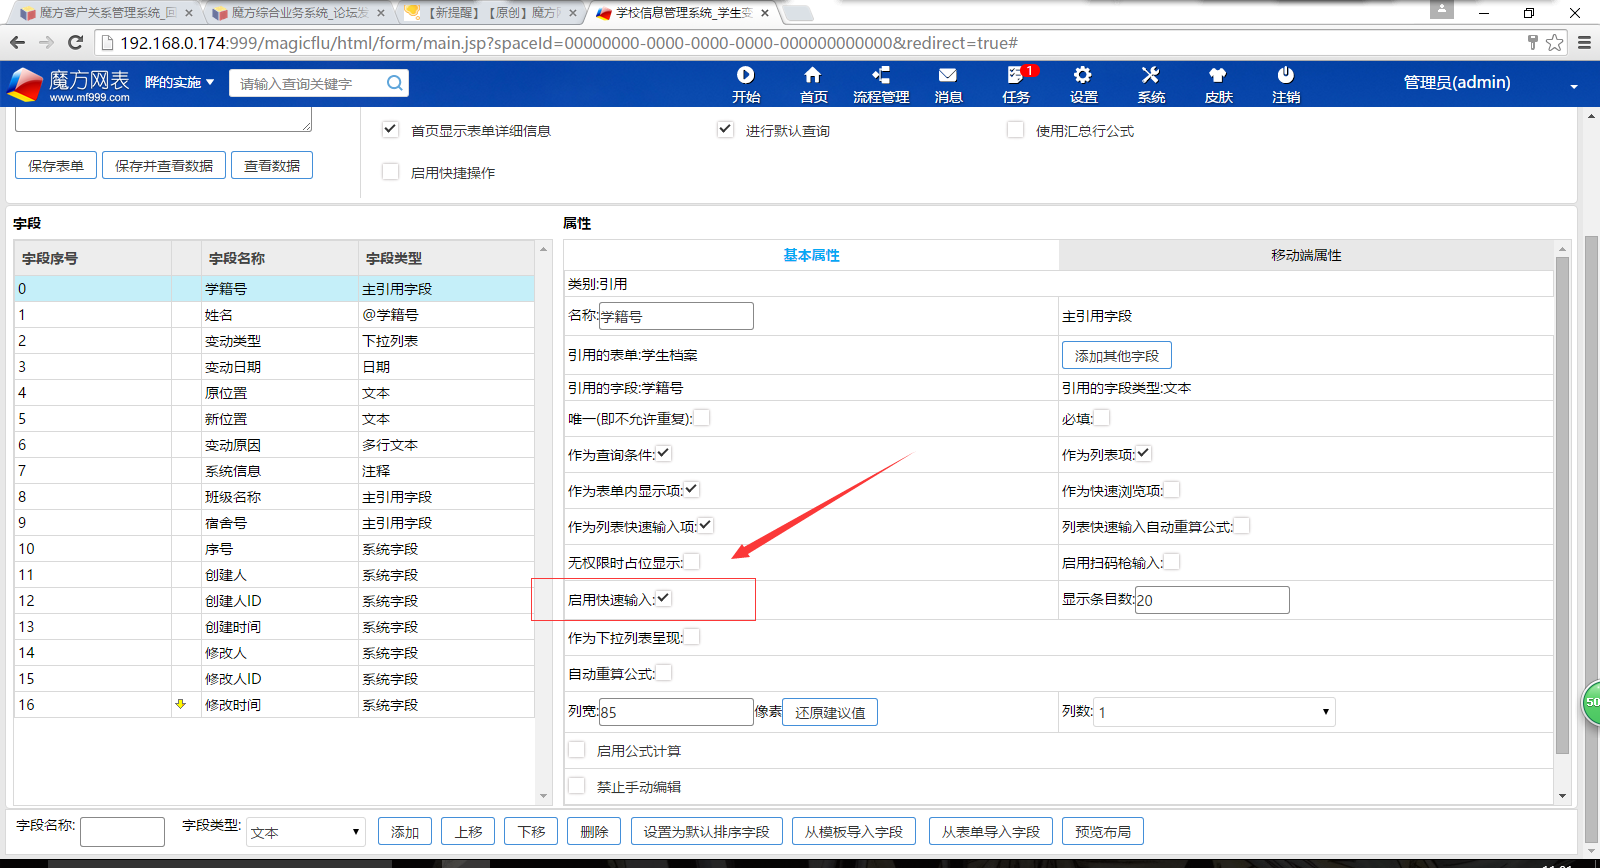Screen dimensions: 1600x868
Task: Open 流程管理 workflow management icon
Action: [x=881, y=84]
